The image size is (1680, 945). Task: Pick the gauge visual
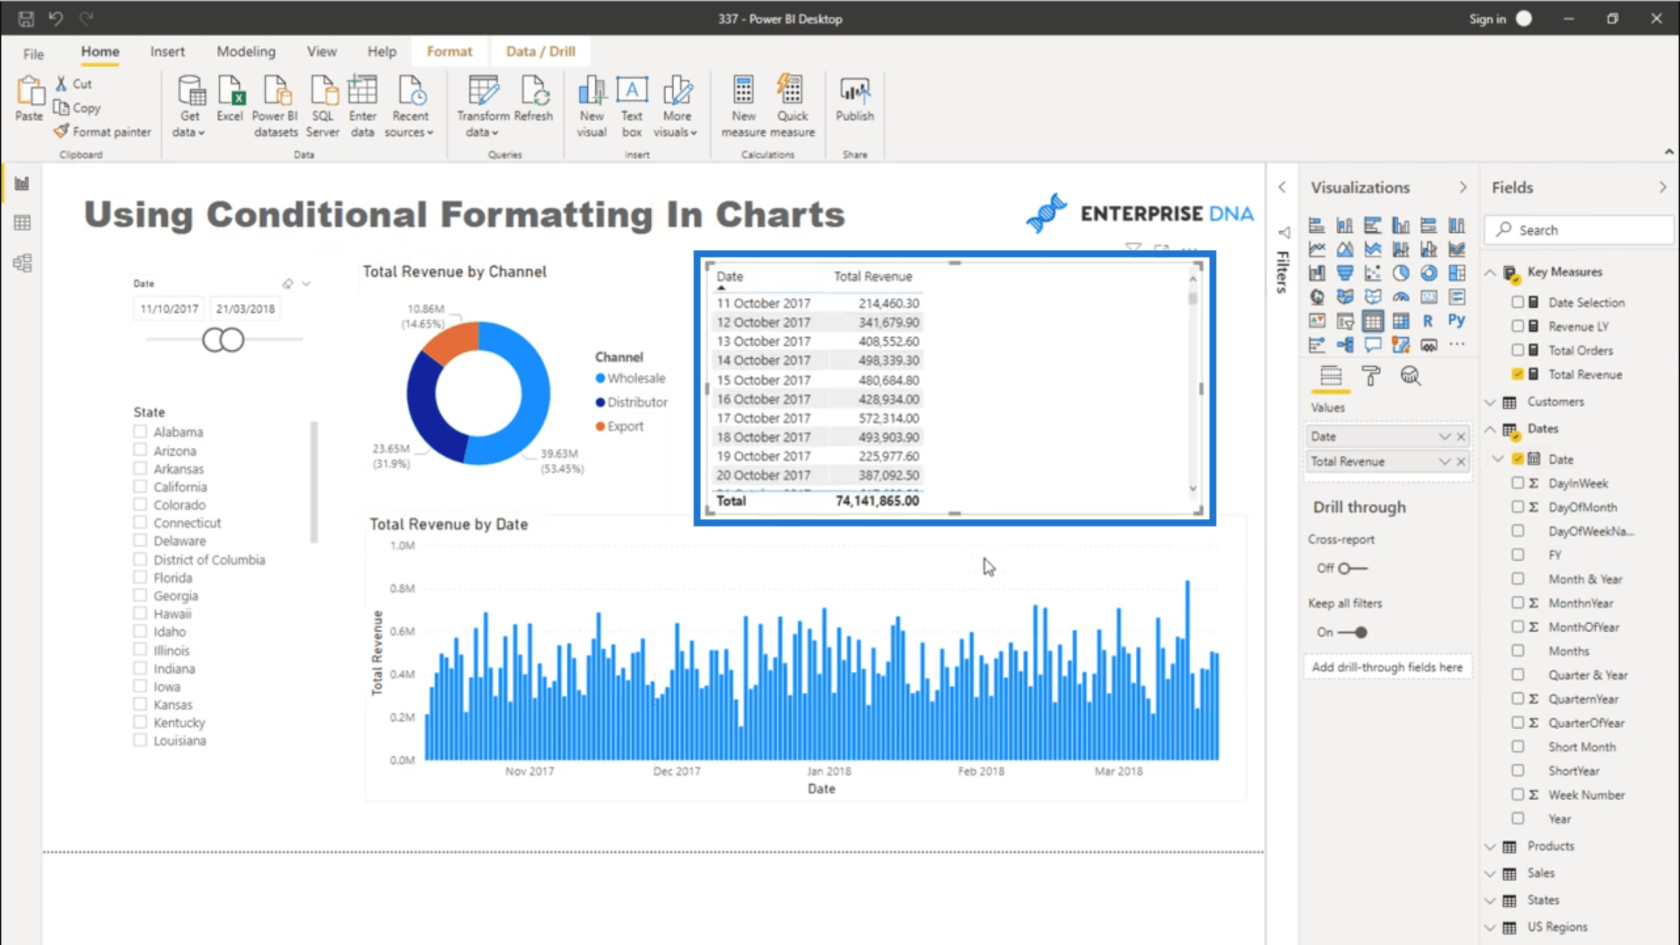tap(1401, 297)
